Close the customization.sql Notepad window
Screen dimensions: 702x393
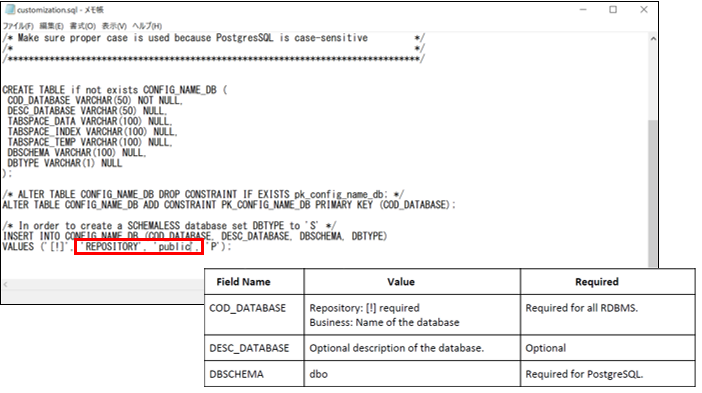pyautogui.click(x=644, y=9)
